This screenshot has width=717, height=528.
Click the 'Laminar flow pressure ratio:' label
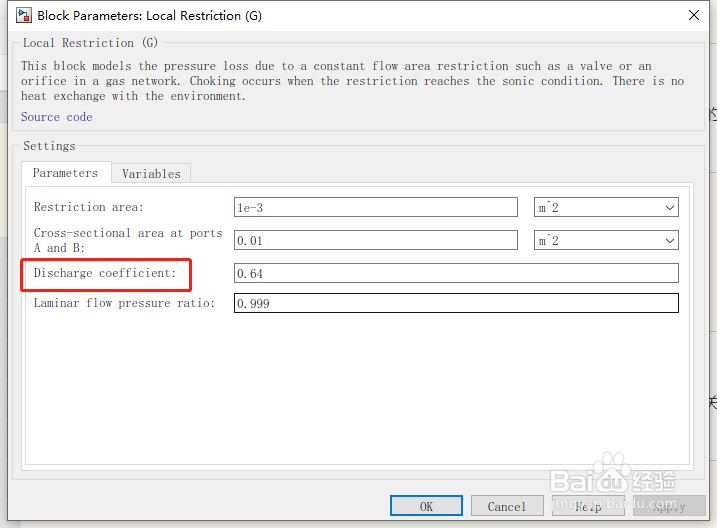click(124, 303)
